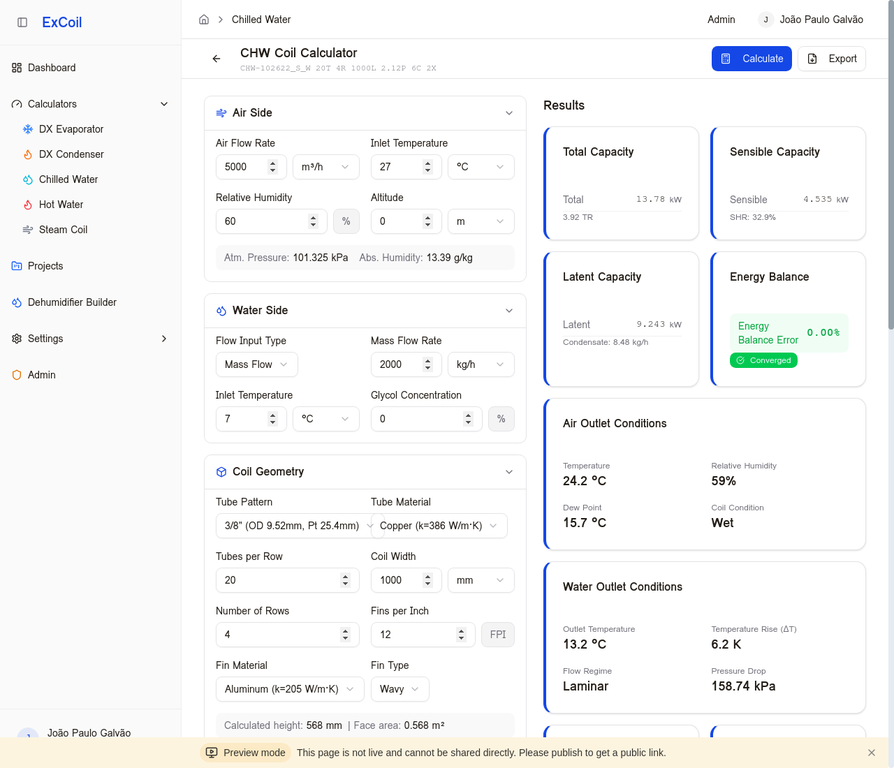Click the Admin shield icon
Viewport: 894px width, 768px height.
16,375
